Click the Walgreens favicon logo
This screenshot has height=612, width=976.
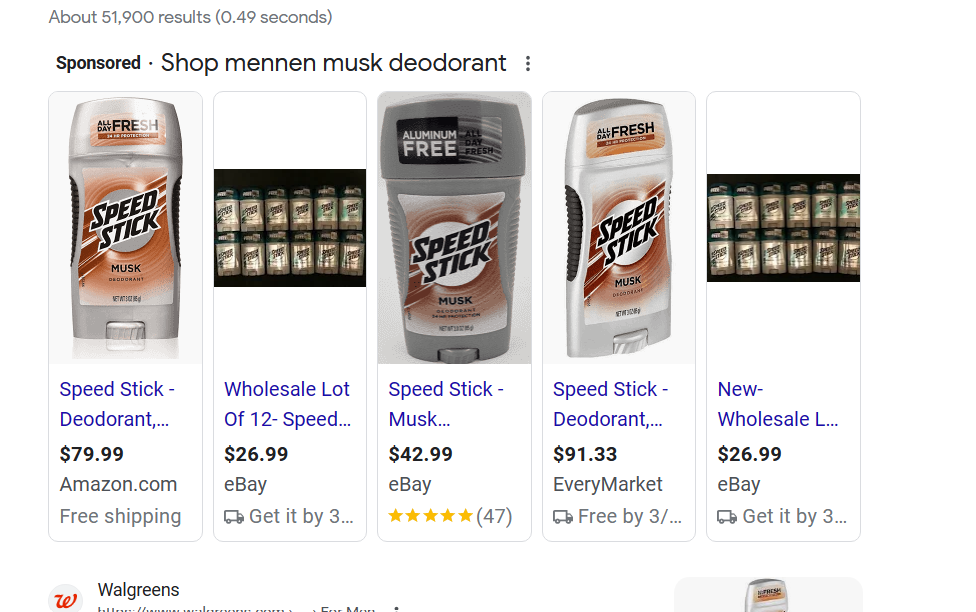(66, 599)
